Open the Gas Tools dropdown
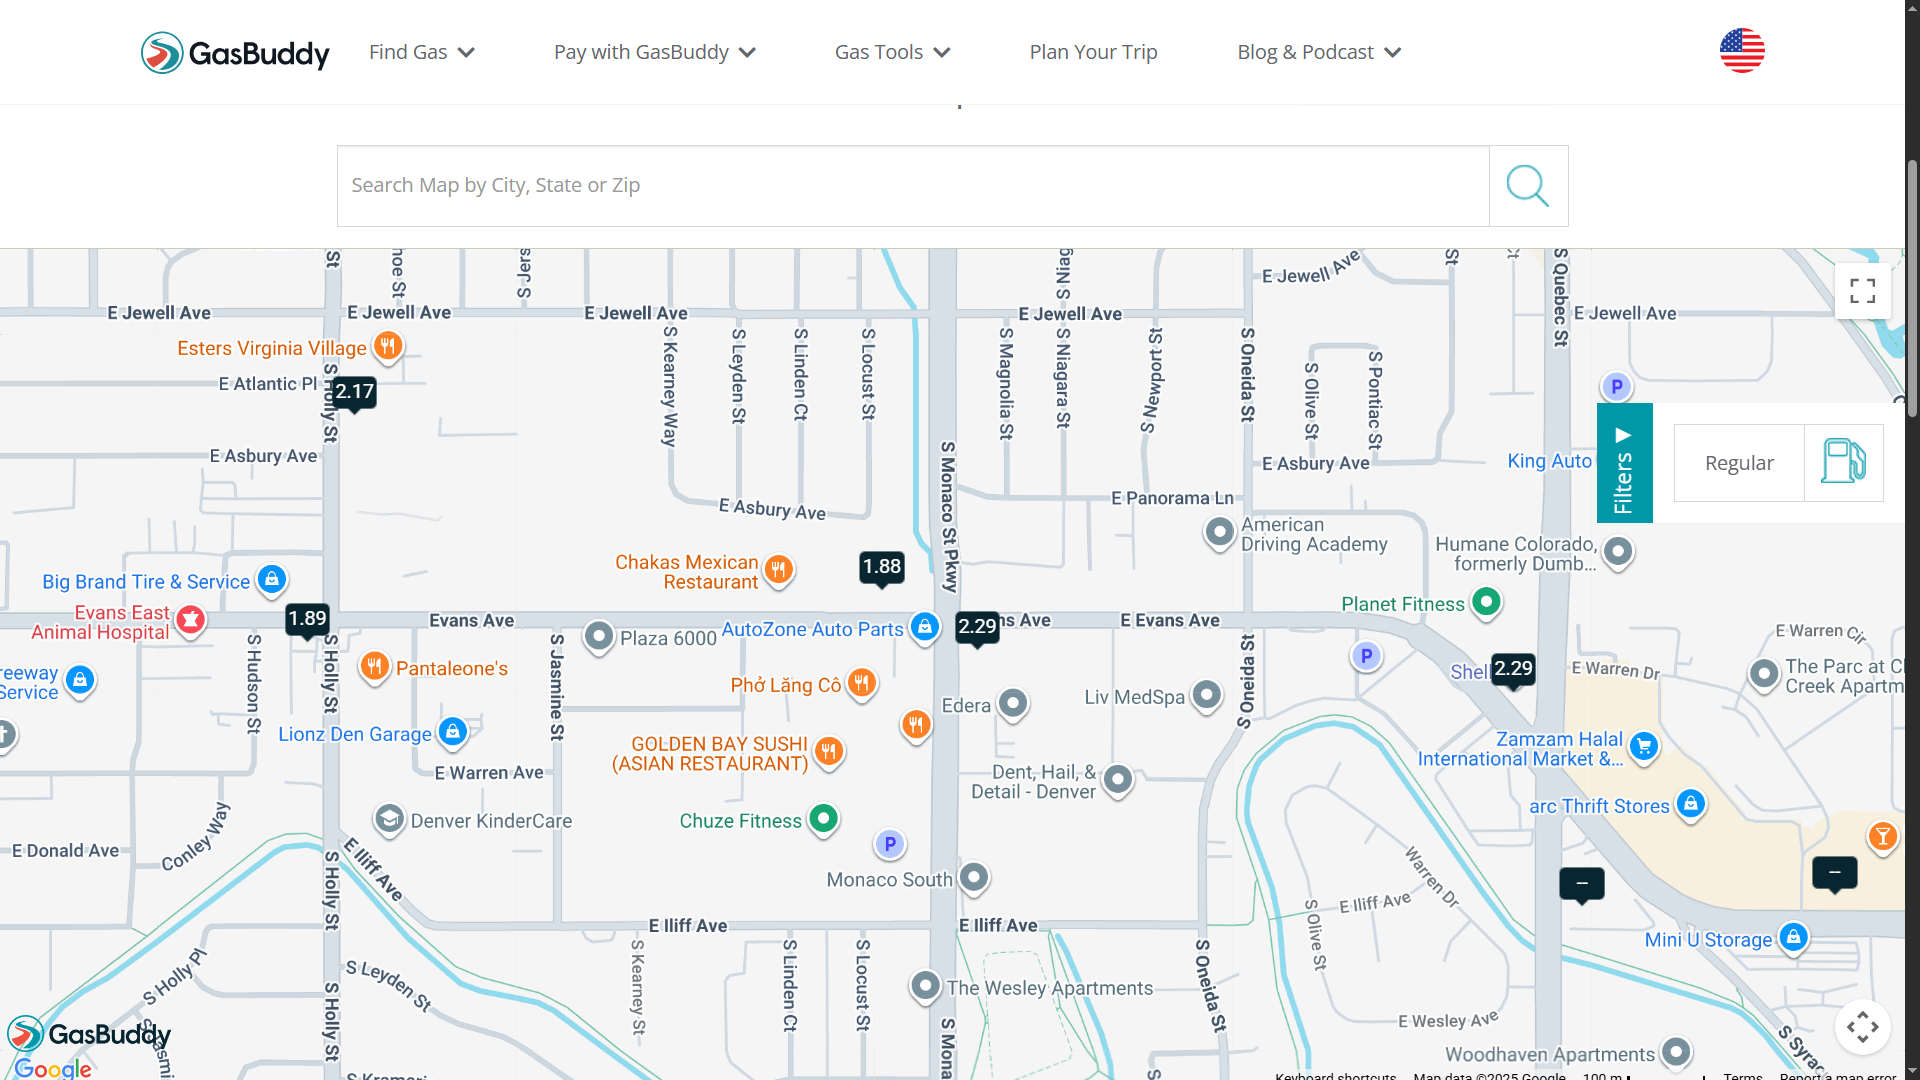1920x1080 pixels. tap(891, 52)
